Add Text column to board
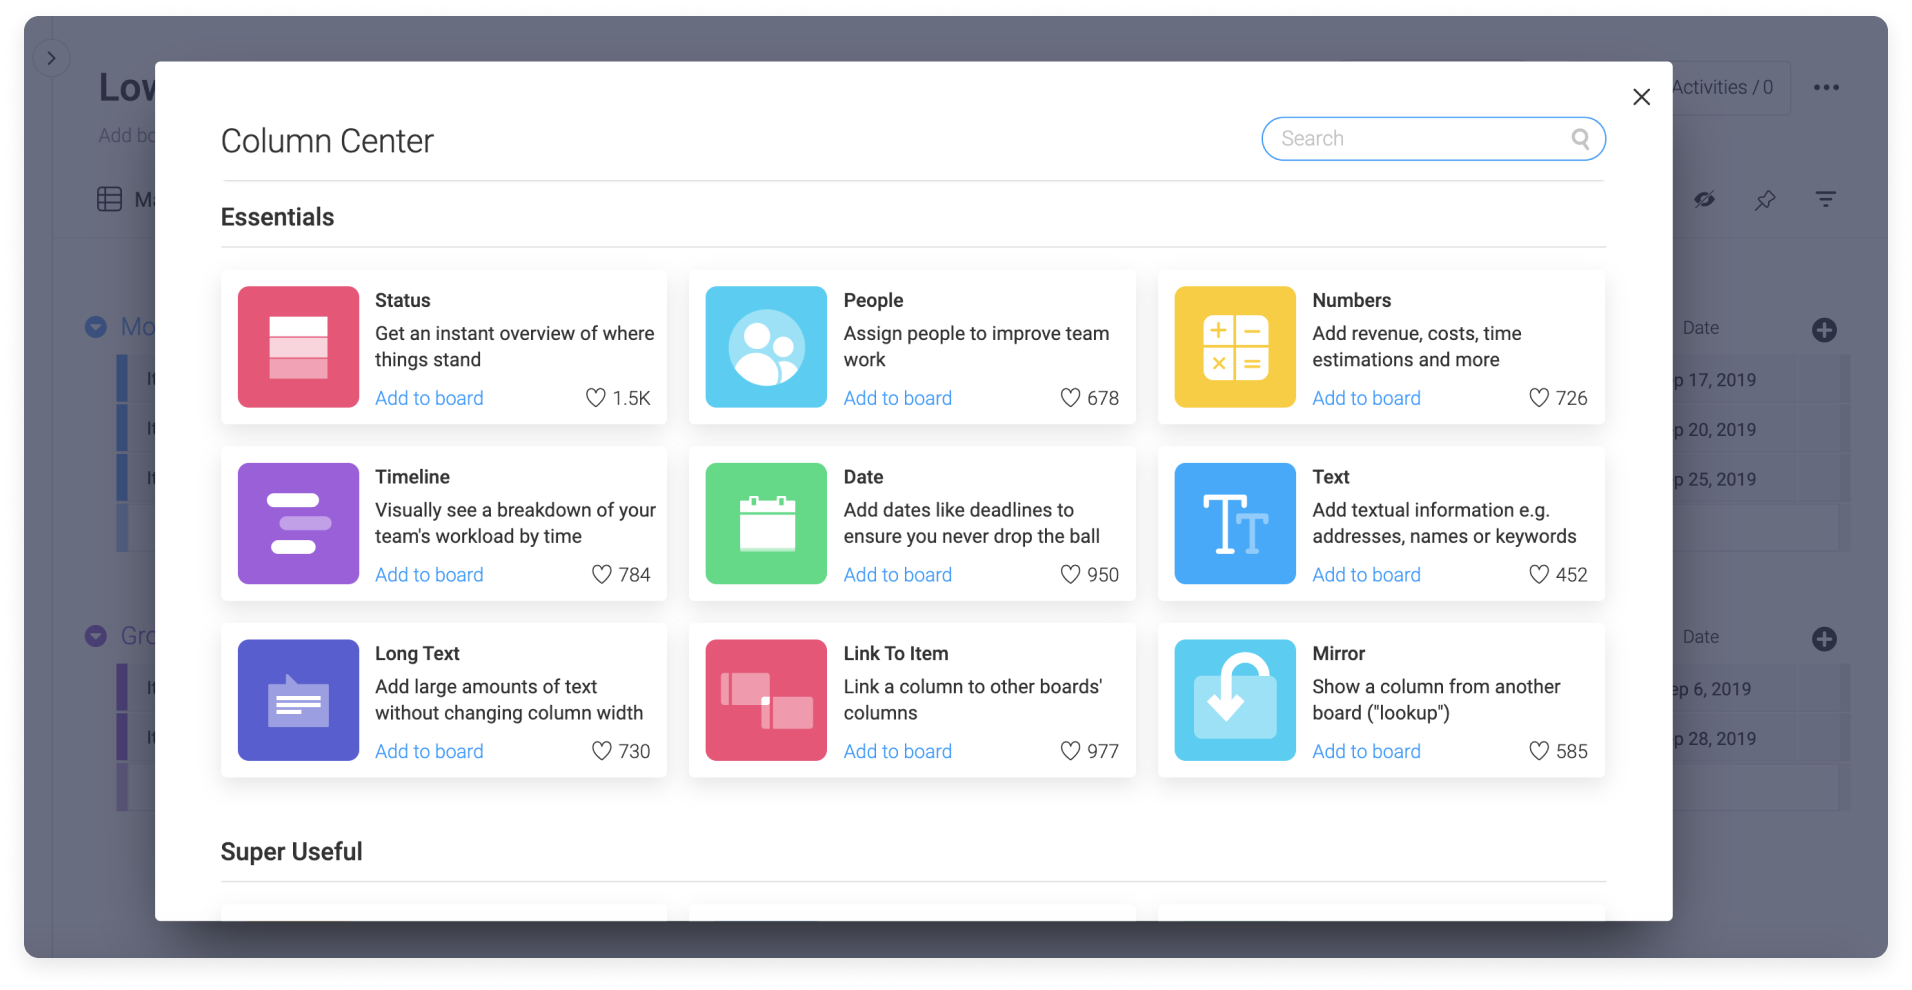1912x990 pixels. [x=1366, y=575]
